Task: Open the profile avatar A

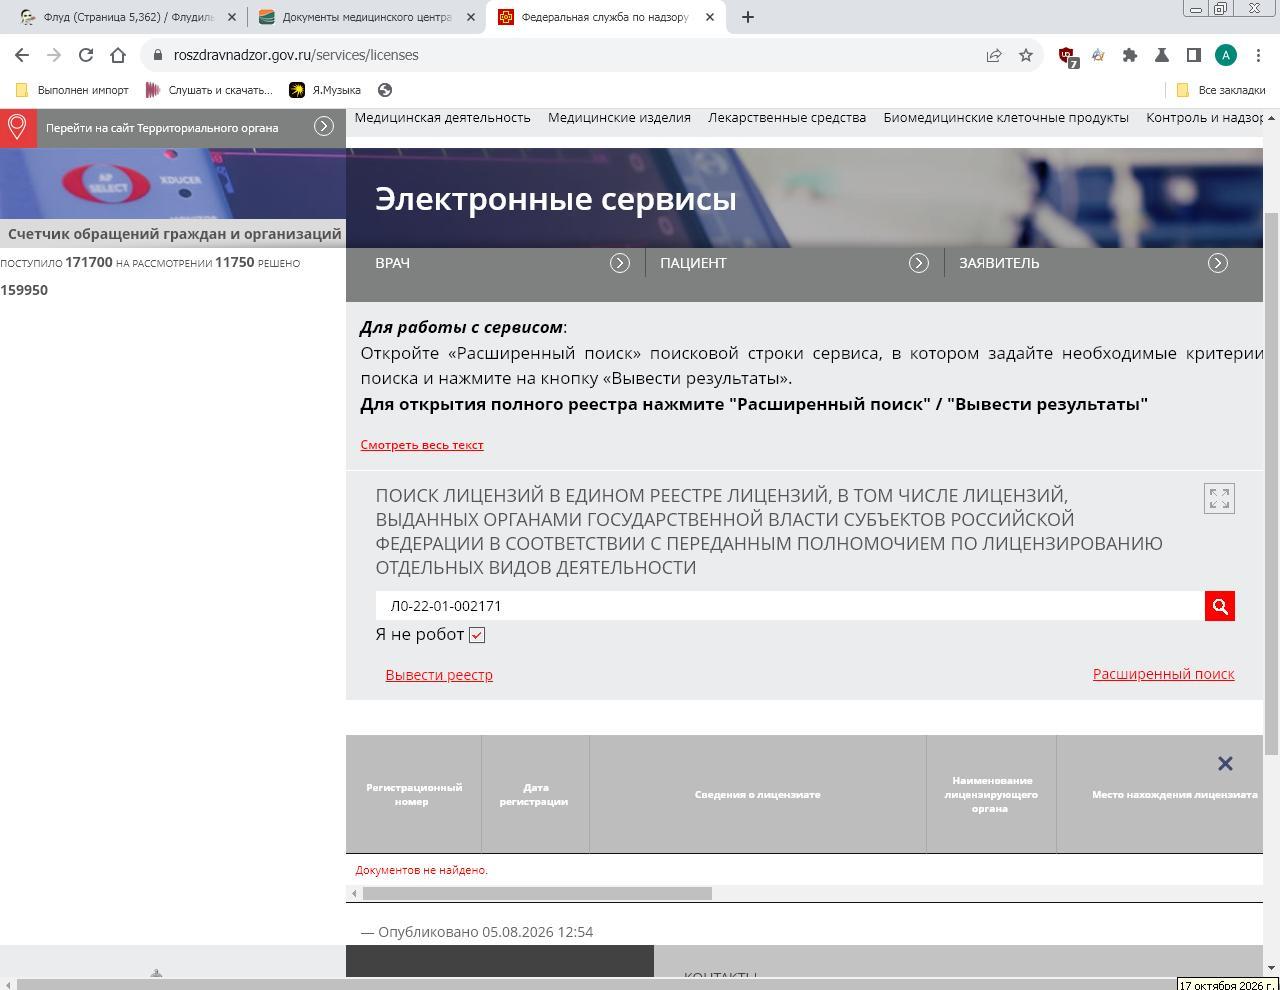Action: (x=1226, y=55)
